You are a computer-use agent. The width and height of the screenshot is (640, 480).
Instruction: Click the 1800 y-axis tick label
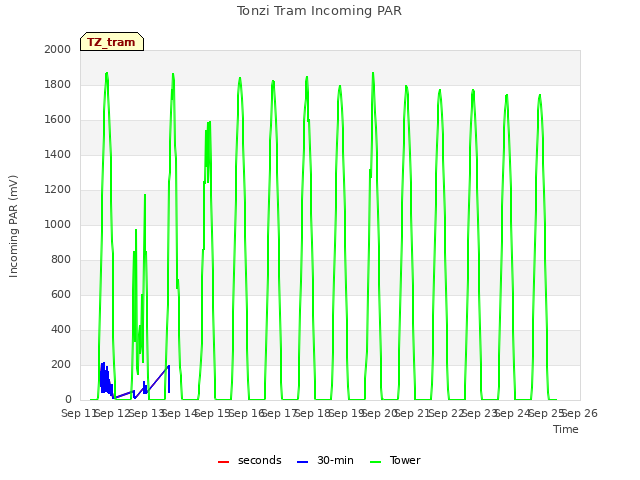pos(58,84)
